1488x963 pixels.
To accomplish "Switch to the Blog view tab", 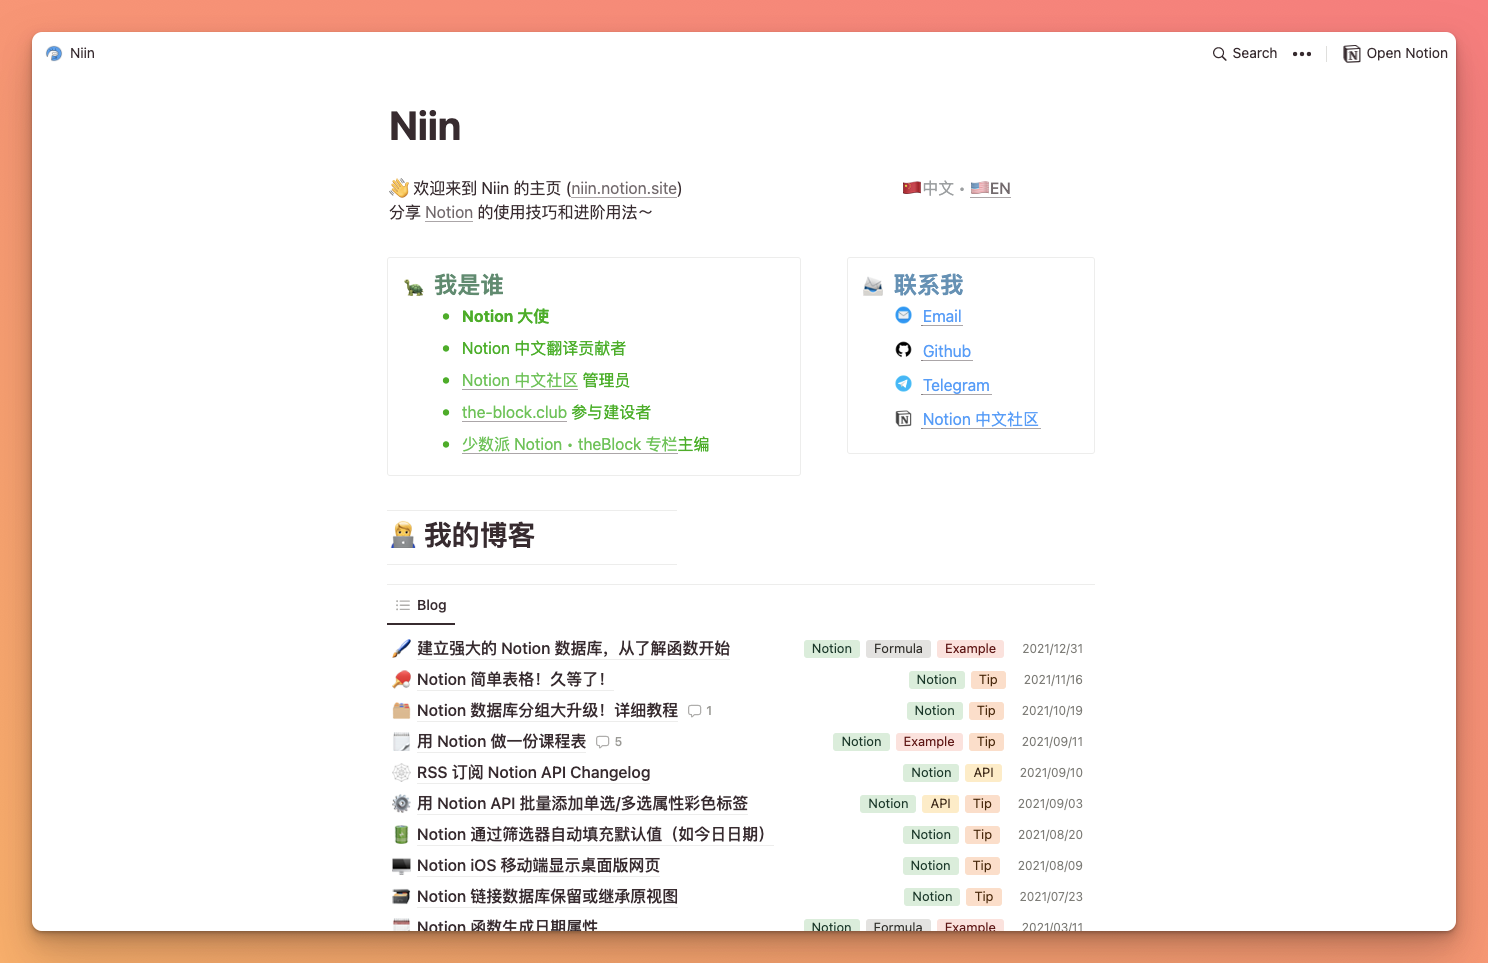I will (x=424, y=605).
